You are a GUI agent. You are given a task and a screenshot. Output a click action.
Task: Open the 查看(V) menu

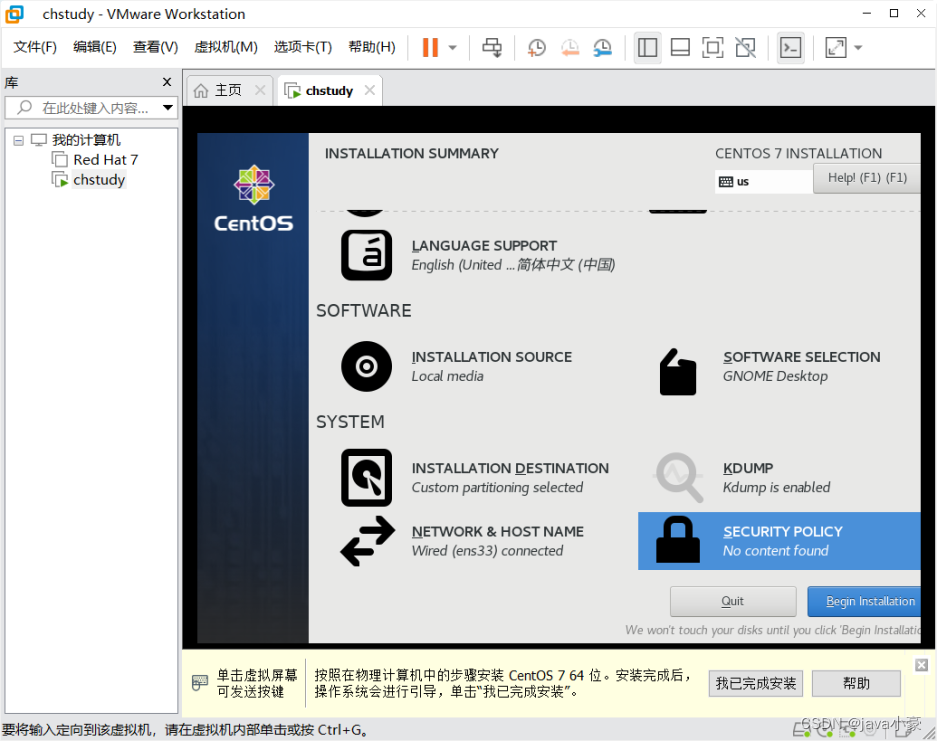point(155,47)
